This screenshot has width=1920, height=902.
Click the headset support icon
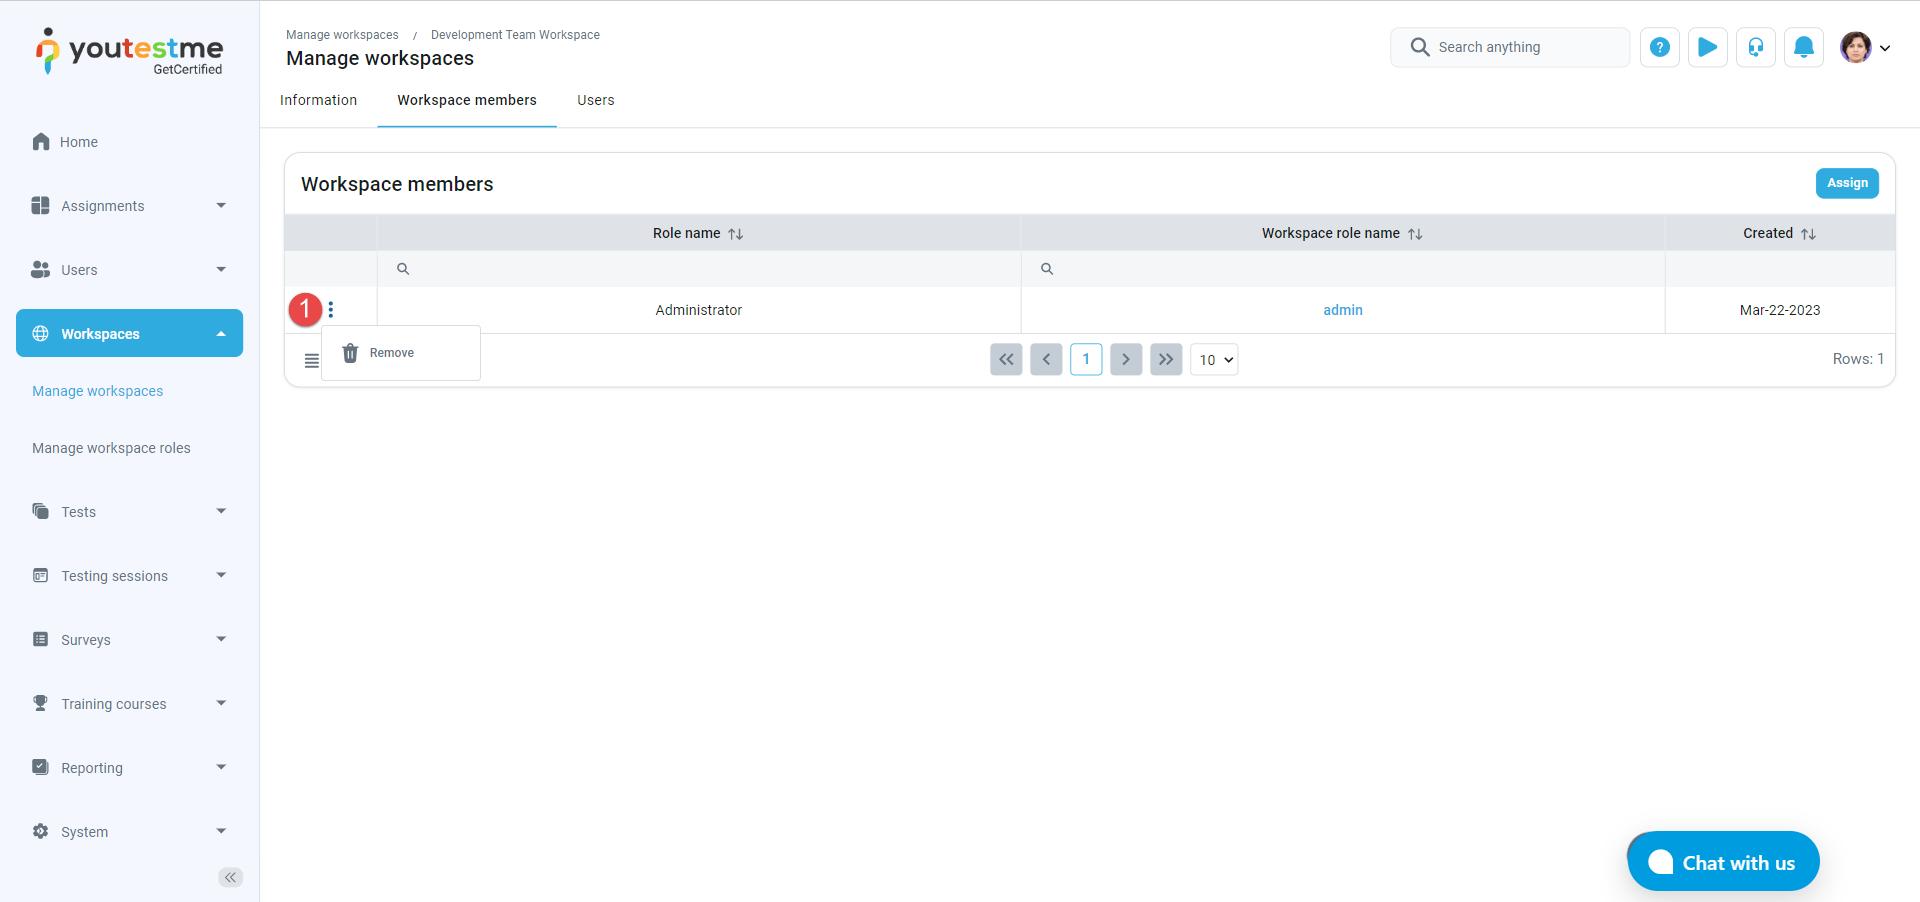[x=1755, y=47]
